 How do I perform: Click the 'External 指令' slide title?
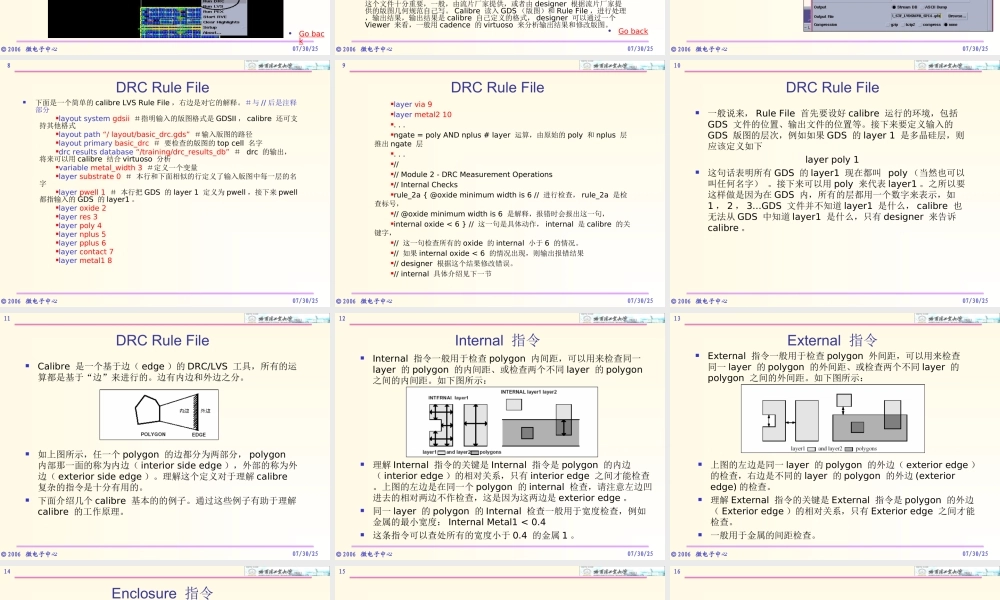[x=832, y=340]
